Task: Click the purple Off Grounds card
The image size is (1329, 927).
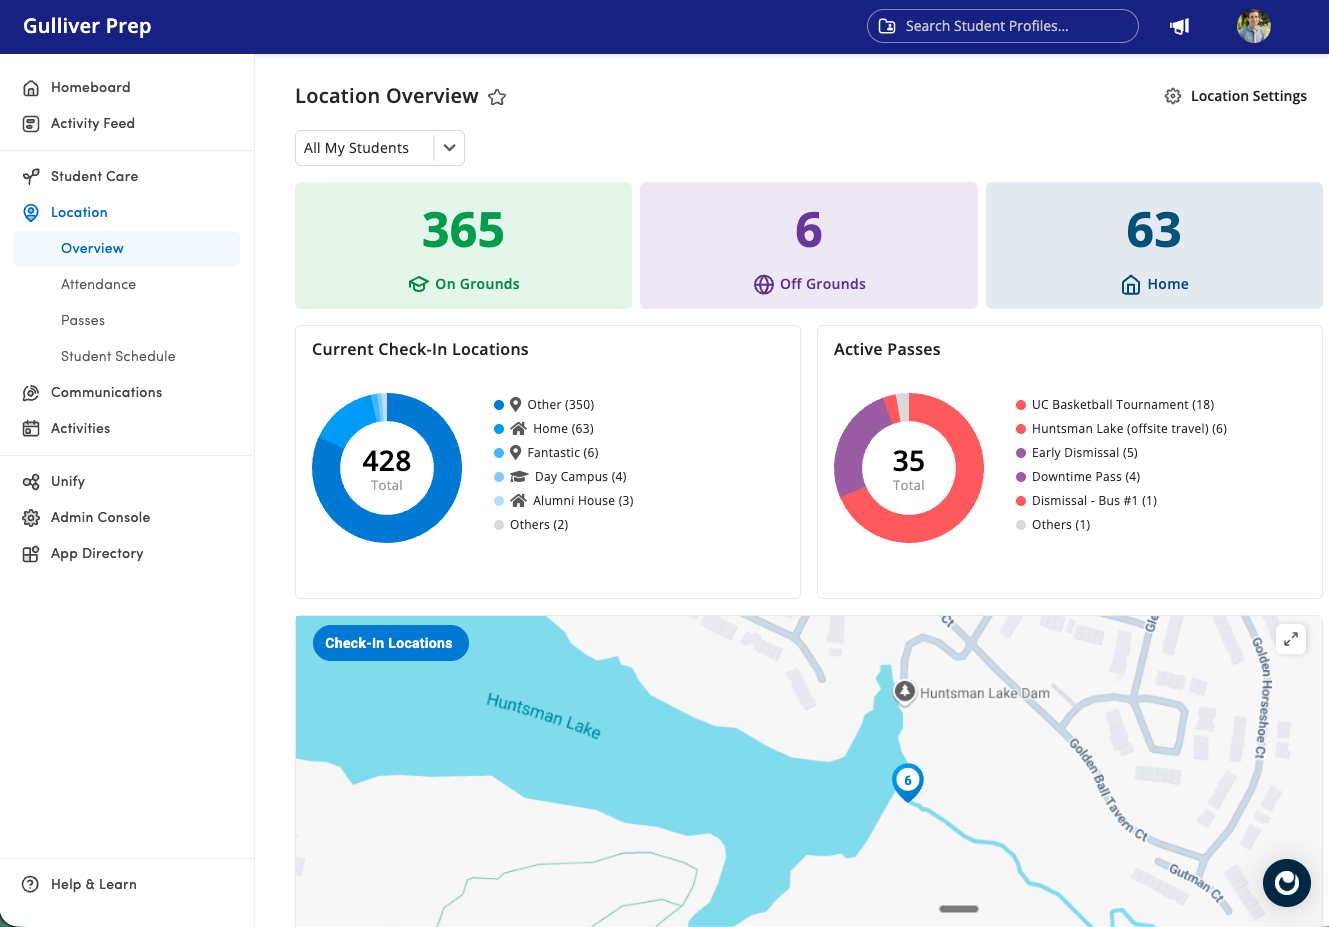Action: tap(809, 245)
